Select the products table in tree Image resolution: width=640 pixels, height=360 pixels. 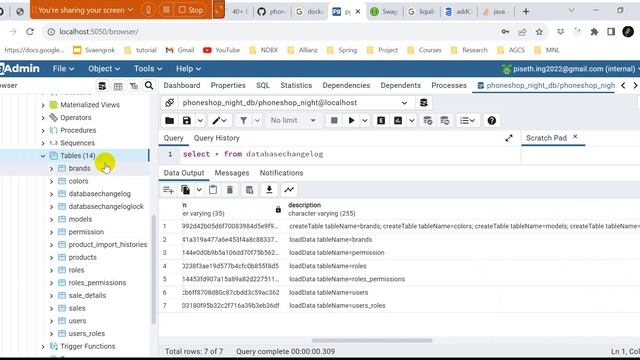[x=82, y=258]
